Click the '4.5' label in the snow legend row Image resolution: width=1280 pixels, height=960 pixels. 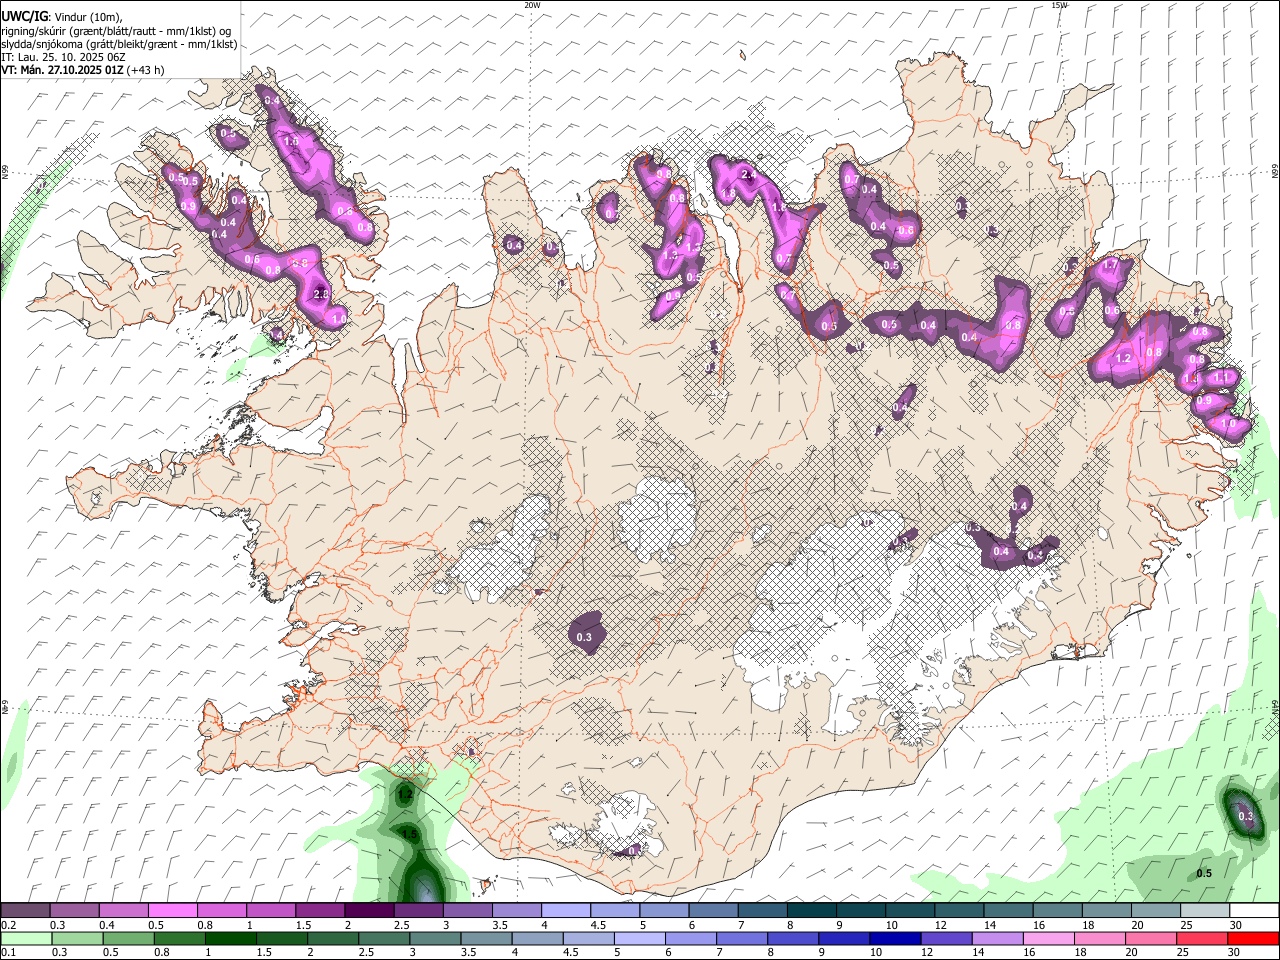point(598,925)
